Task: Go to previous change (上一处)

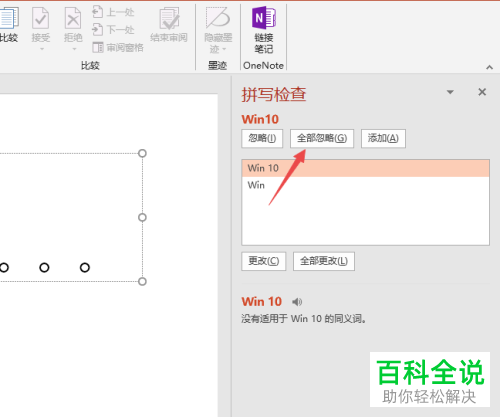Action: click(x=113, y=12)
